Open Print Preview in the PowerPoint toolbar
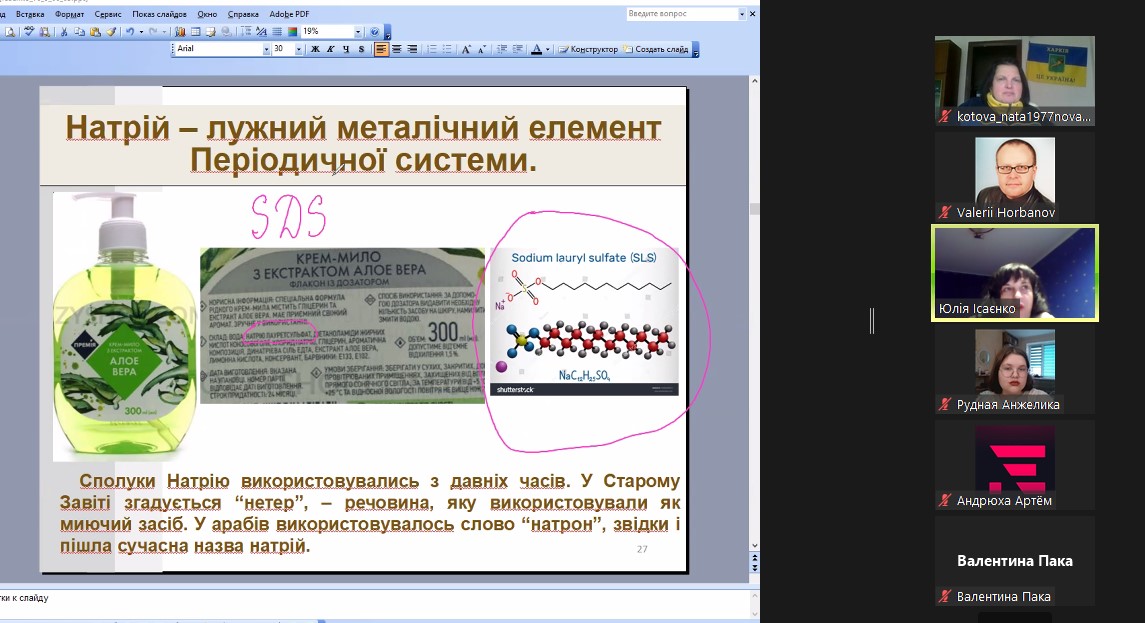 (x=10, y=32)
